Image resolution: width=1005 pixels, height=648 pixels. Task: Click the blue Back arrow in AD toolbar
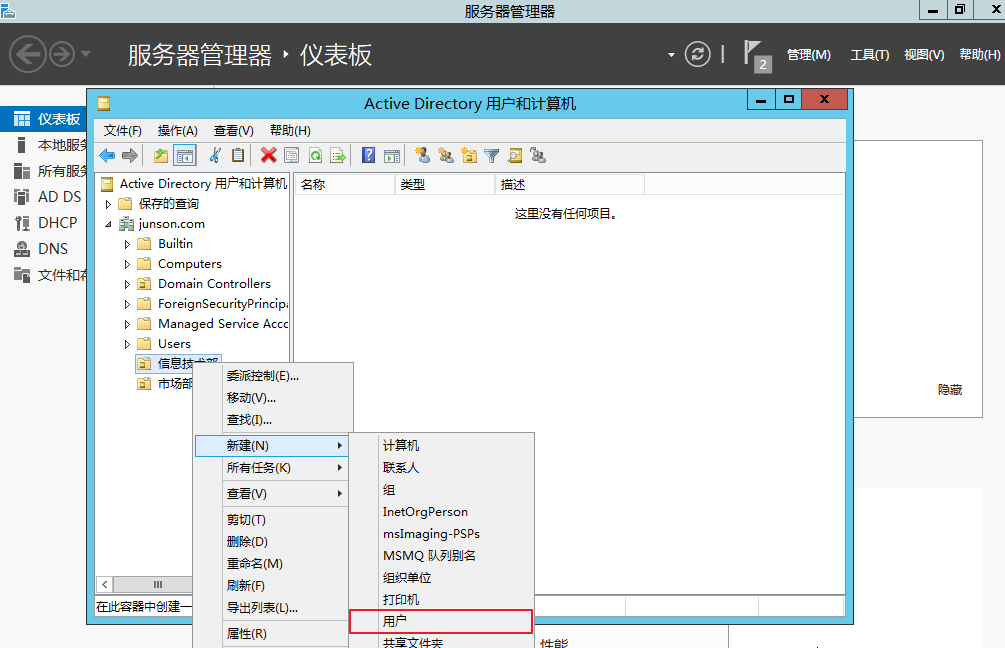107,155
